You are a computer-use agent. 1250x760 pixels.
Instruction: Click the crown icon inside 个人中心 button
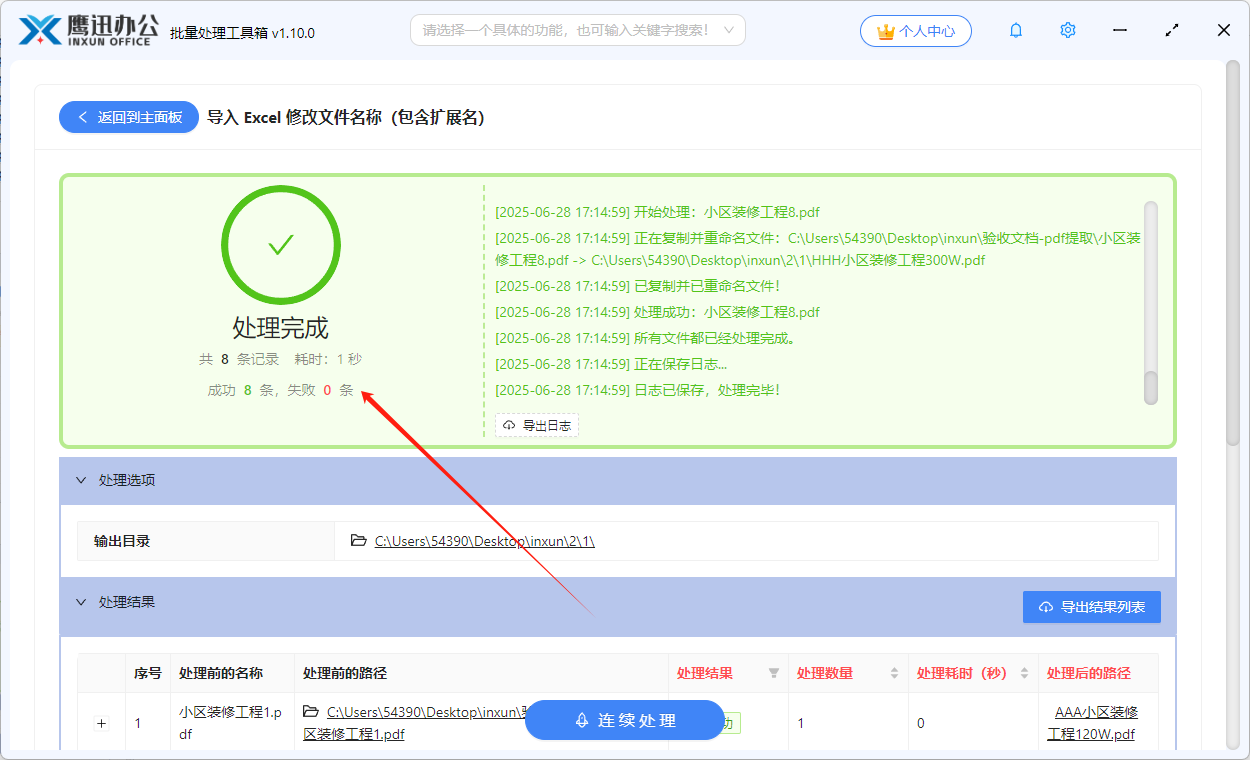[x=884, y=30]
